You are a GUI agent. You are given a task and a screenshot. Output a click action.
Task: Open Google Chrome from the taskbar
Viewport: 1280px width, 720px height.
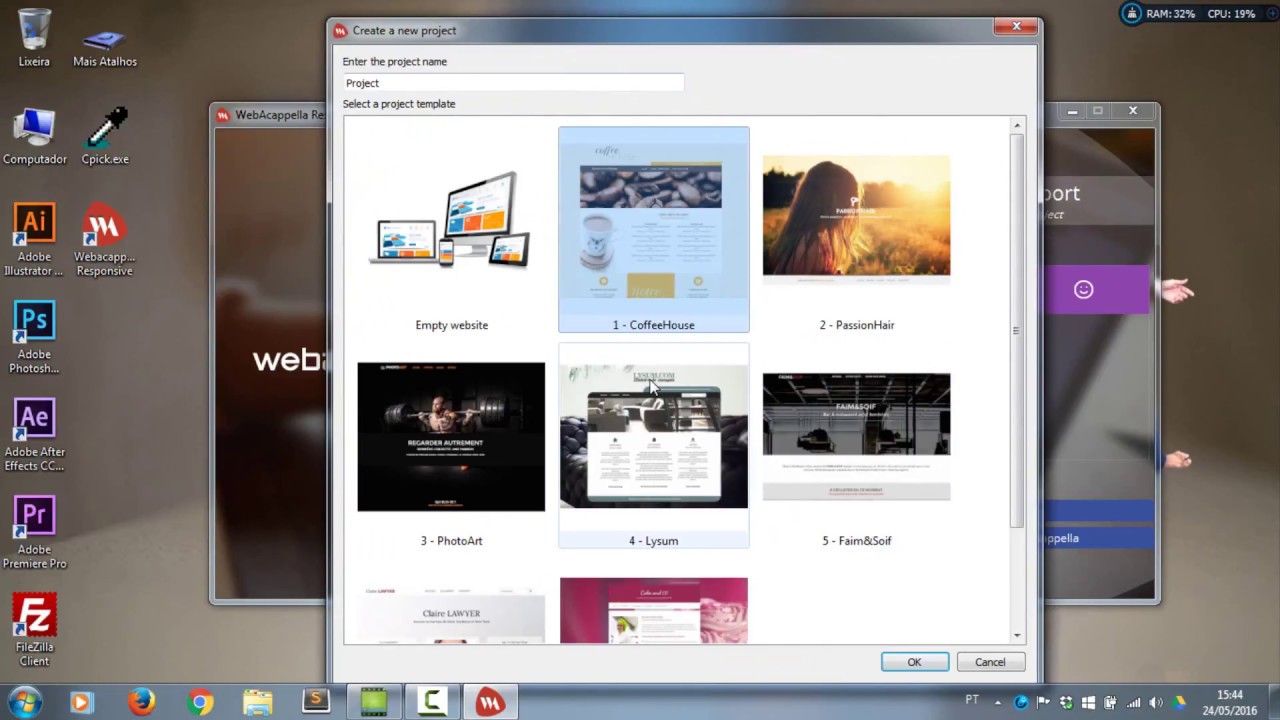click(200, 702)
